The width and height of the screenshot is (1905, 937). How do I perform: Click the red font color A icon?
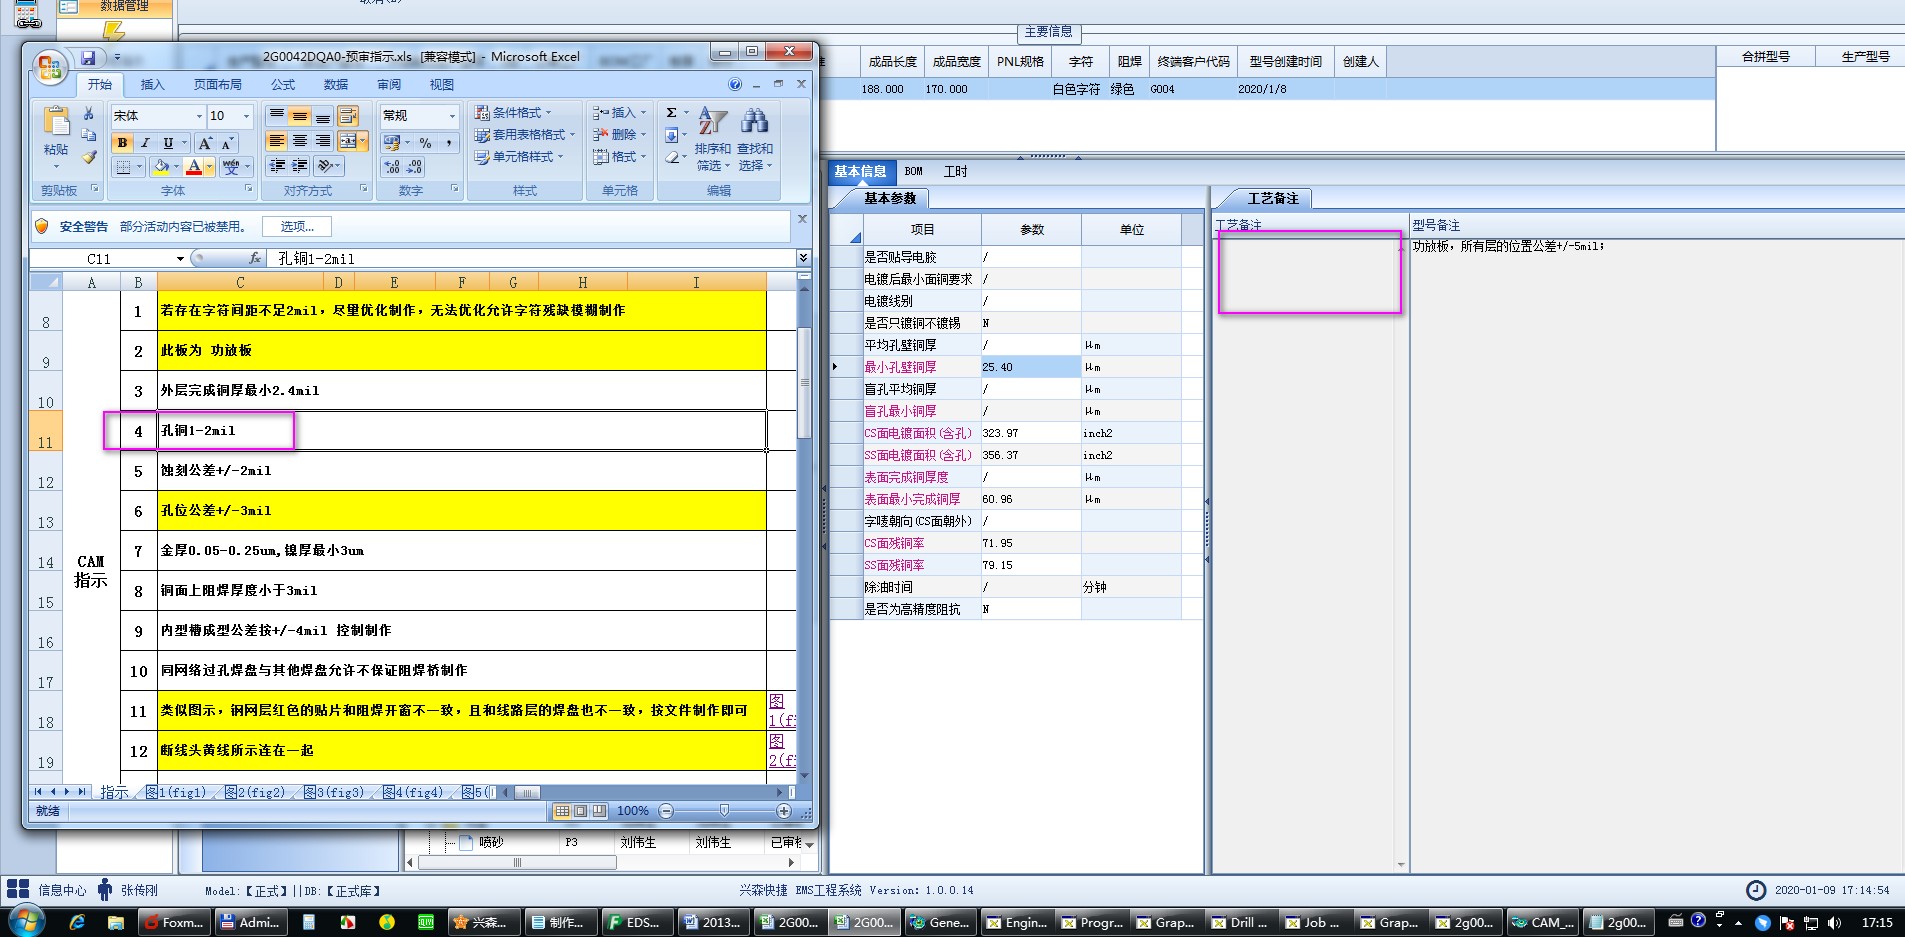tap(194, 166)
